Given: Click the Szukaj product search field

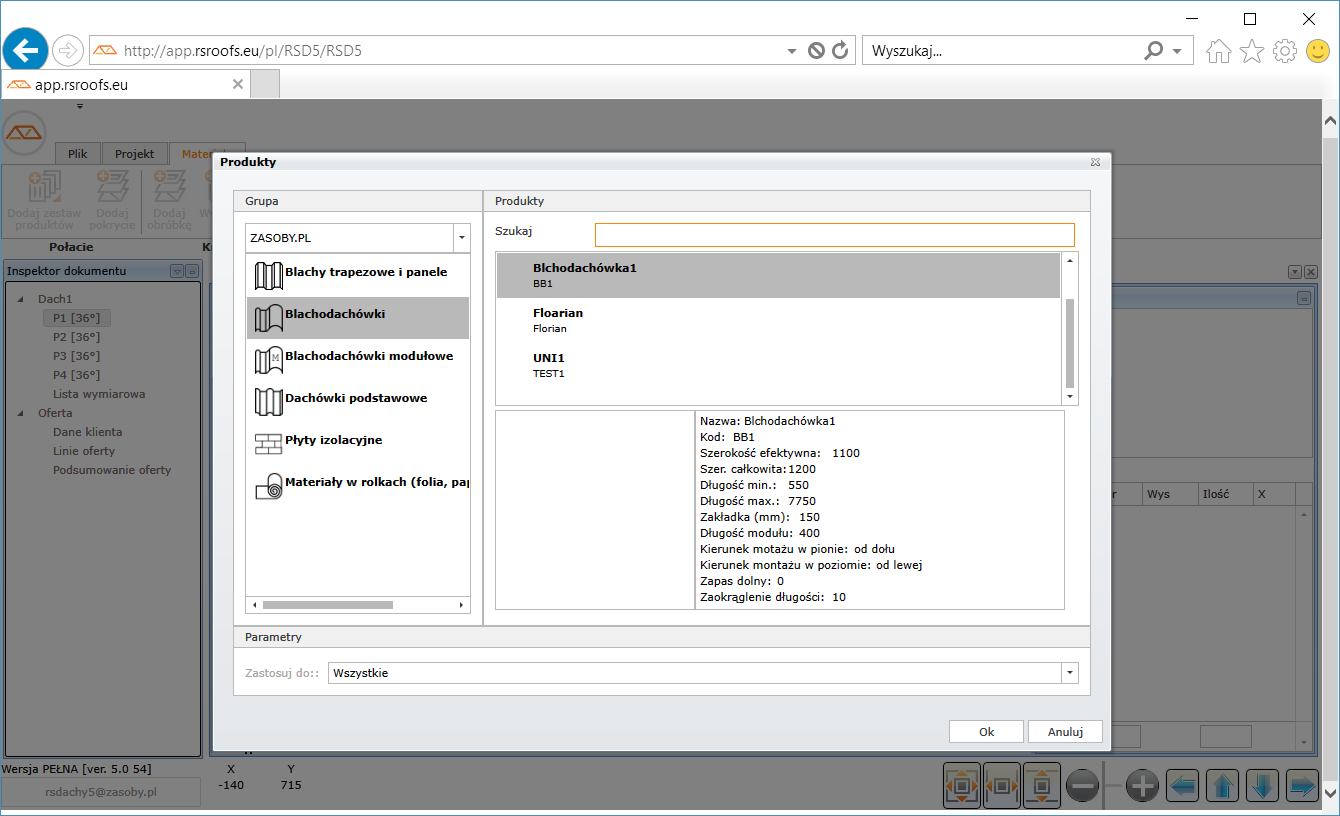Looking at the screenshot, I should coord(834,235).
